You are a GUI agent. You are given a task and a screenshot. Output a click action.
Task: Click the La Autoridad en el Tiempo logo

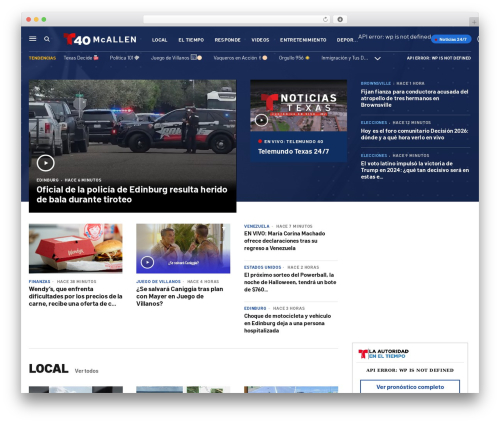coord(383,354)
